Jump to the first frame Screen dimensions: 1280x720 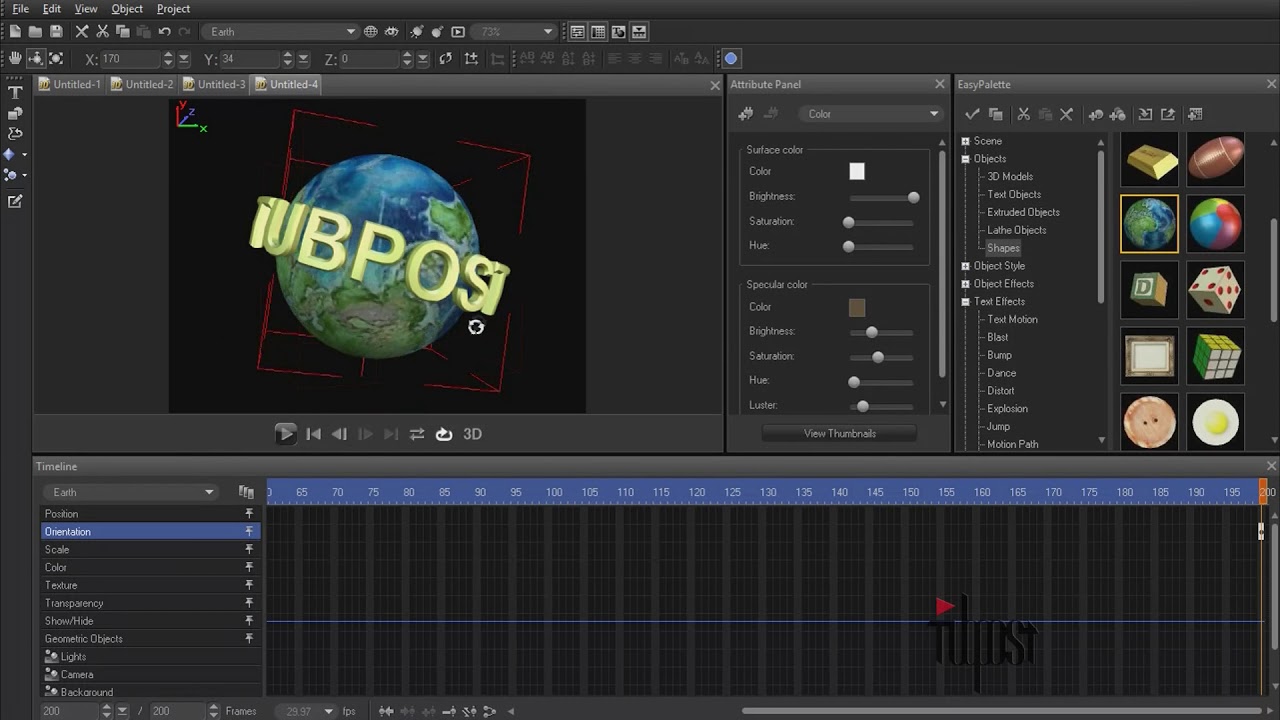coord(313,434)
